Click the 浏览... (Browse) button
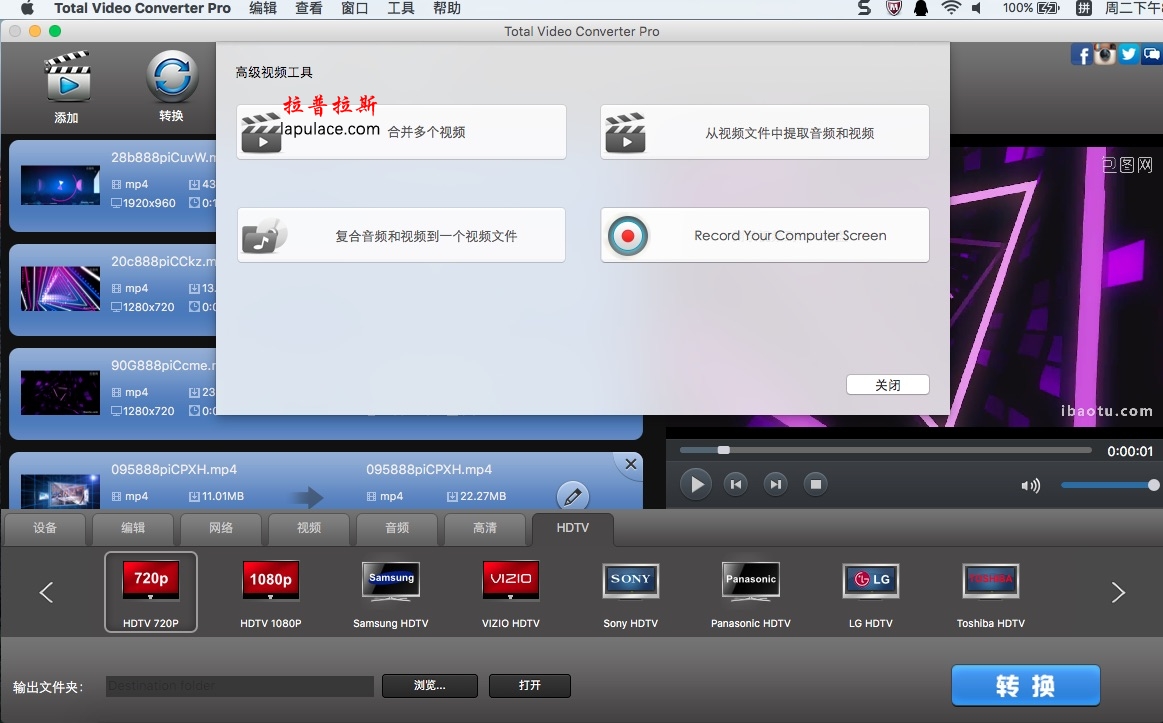This screenshot has height=723, width=1163. 429,686
